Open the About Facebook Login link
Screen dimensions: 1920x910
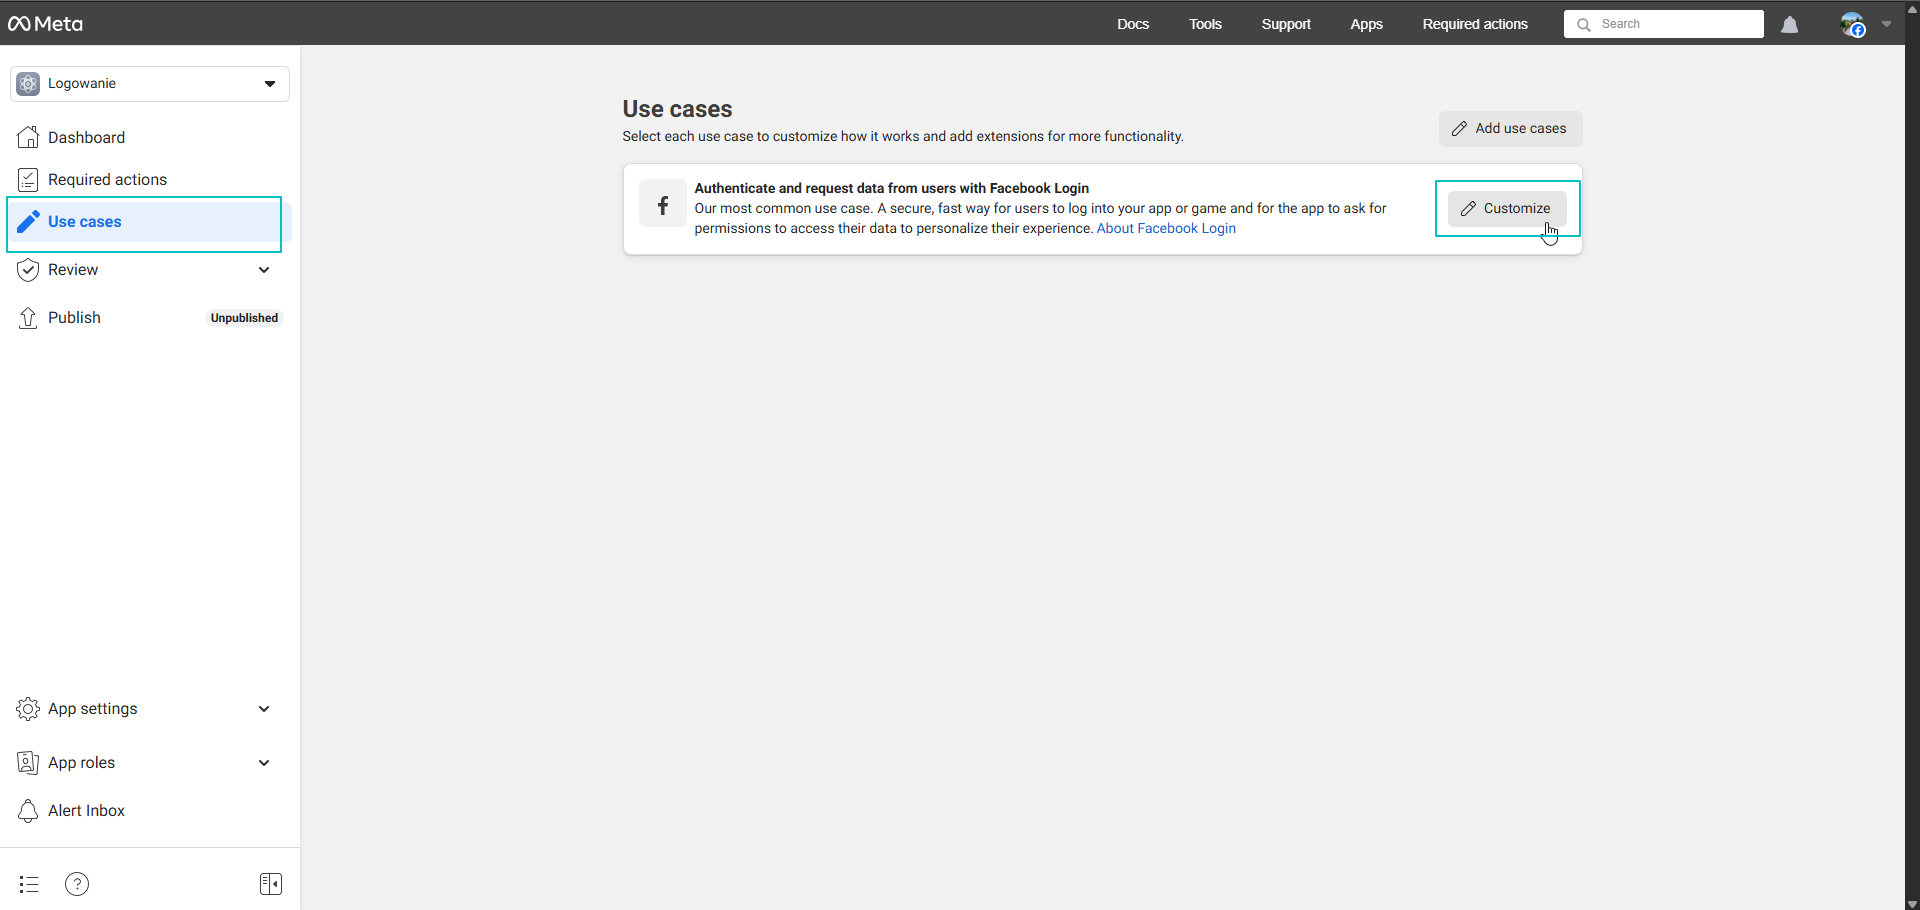[x=1166, y=229]
